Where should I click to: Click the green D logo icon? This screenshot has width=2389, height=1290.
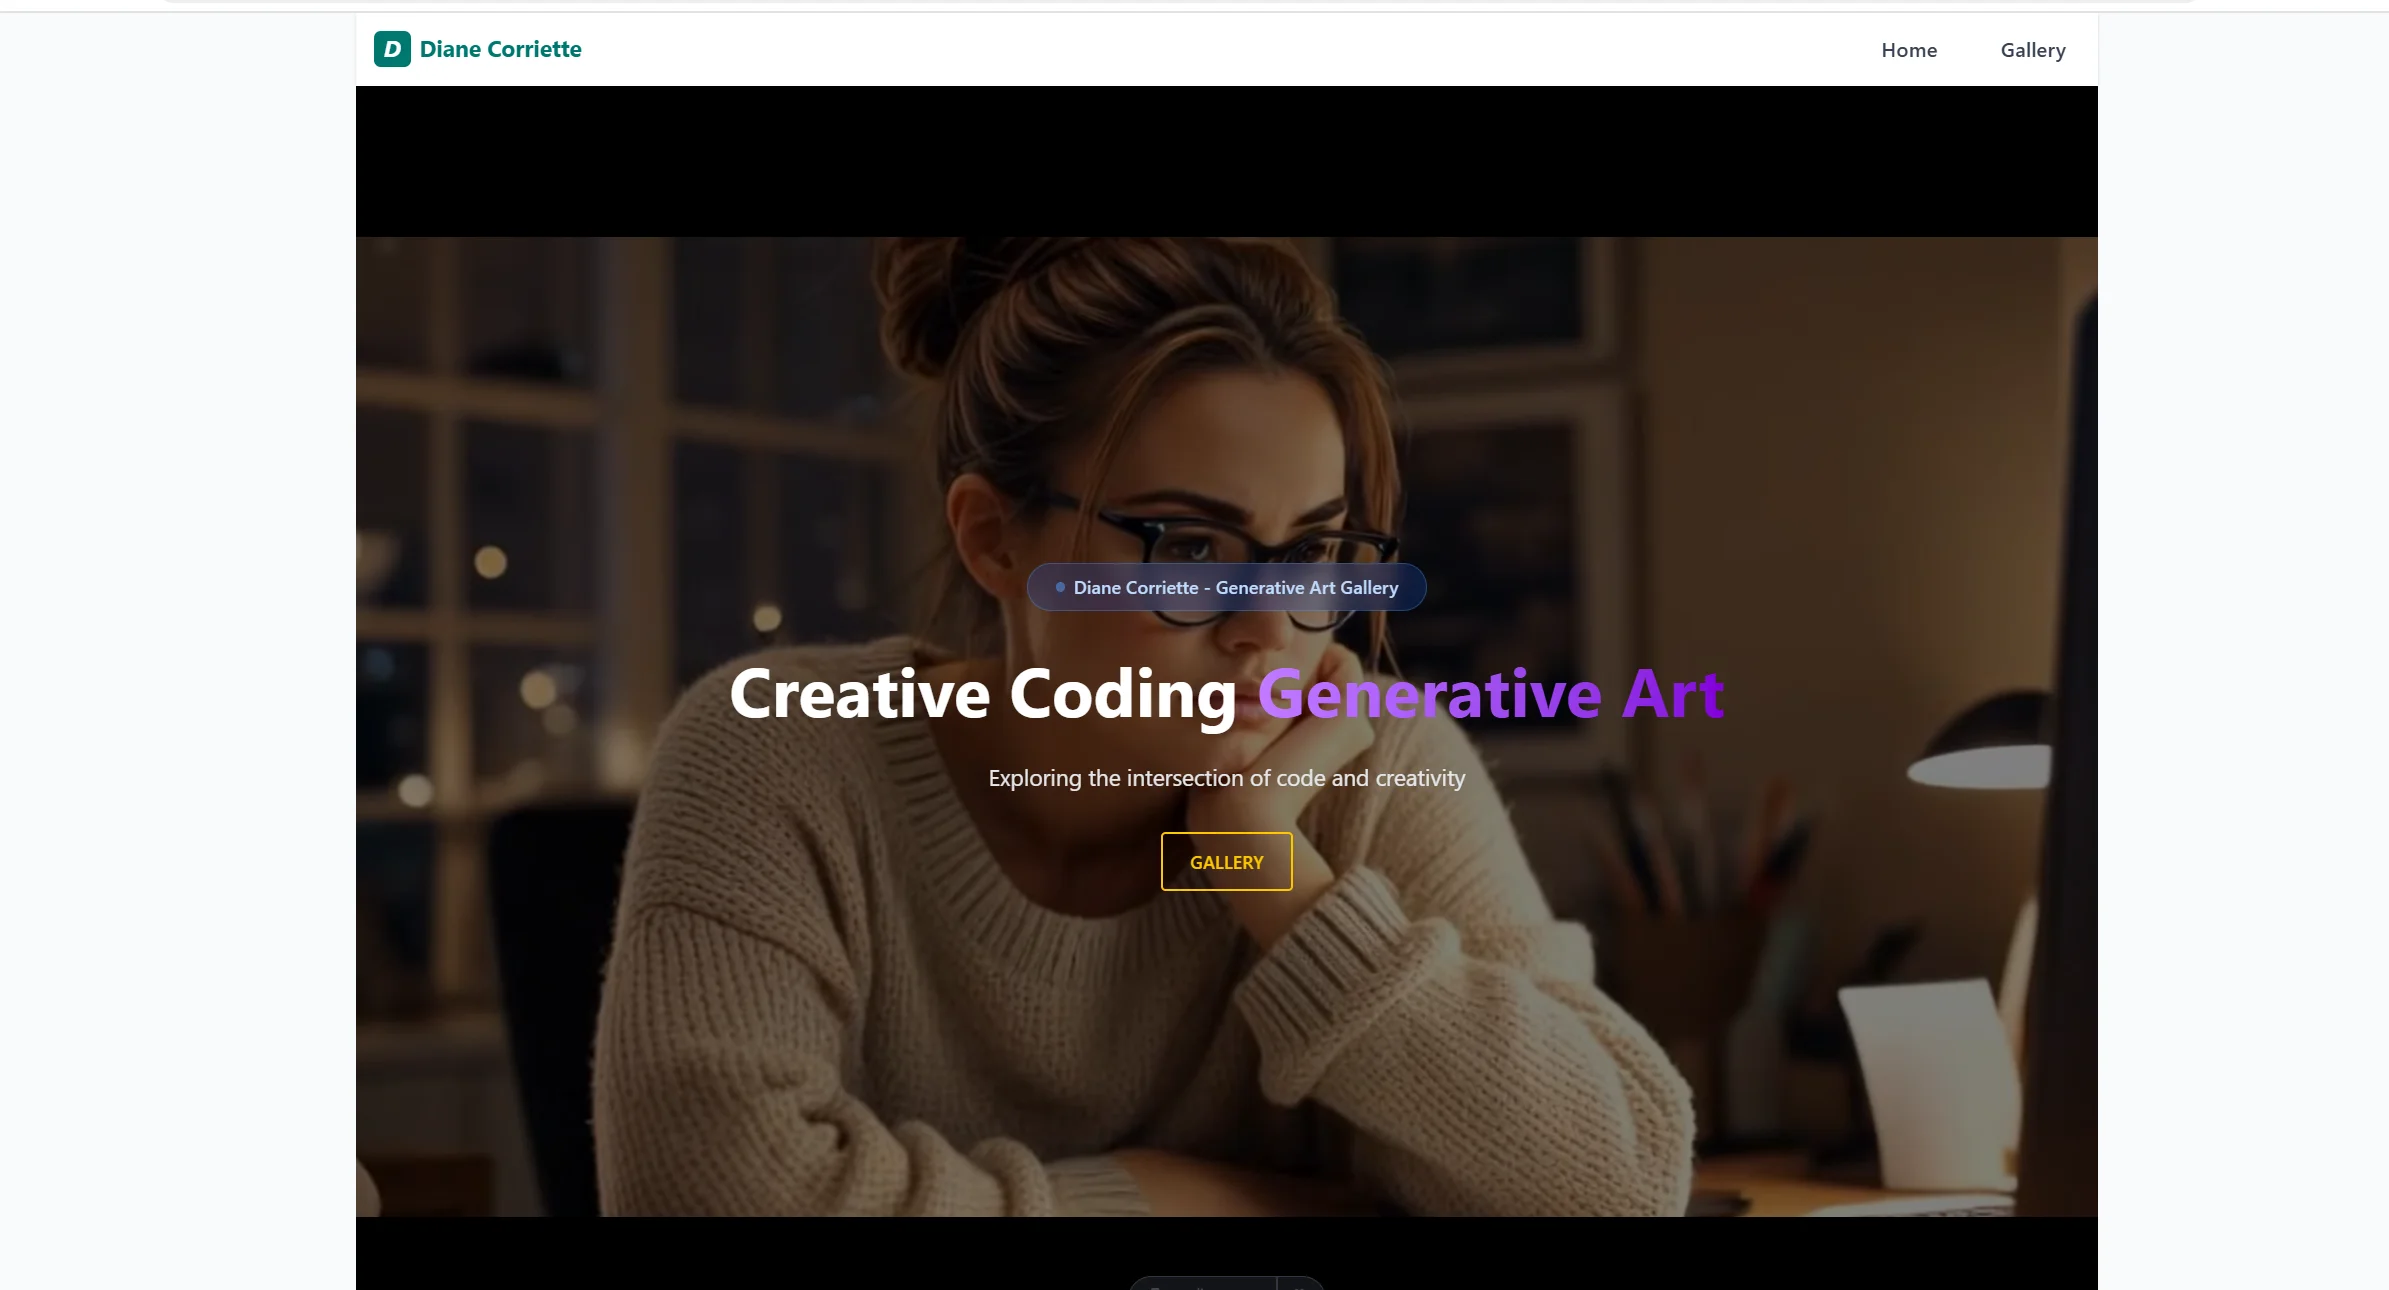pyautogui.click(x=392, y=49)
